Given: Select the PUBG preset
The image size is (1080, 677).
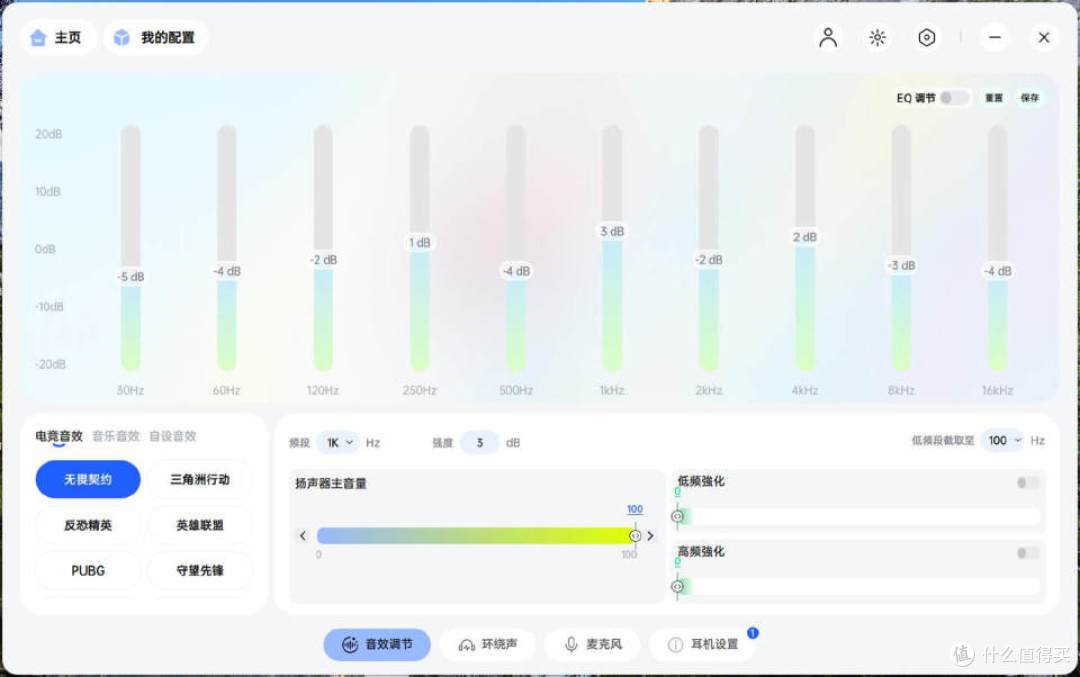Looking at the screenshot, I should click(87, 570).
